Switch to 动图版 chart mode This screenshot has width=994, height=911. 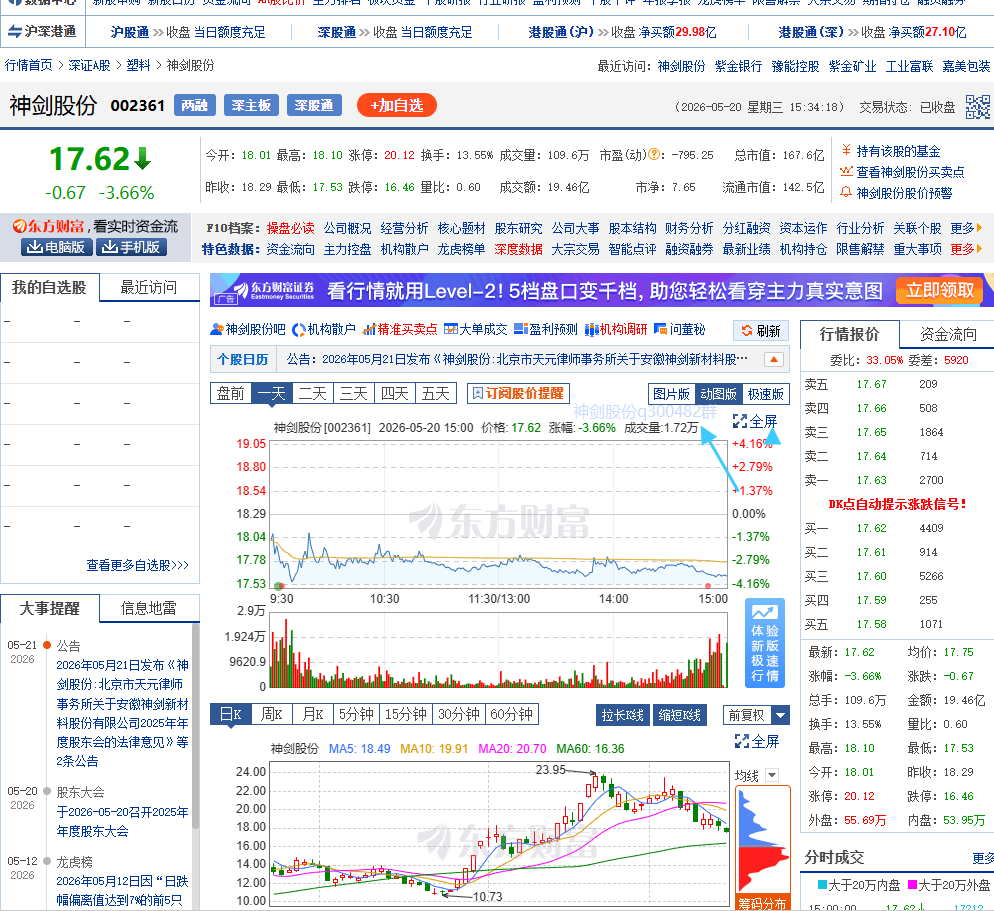click(x=718, y=394)
